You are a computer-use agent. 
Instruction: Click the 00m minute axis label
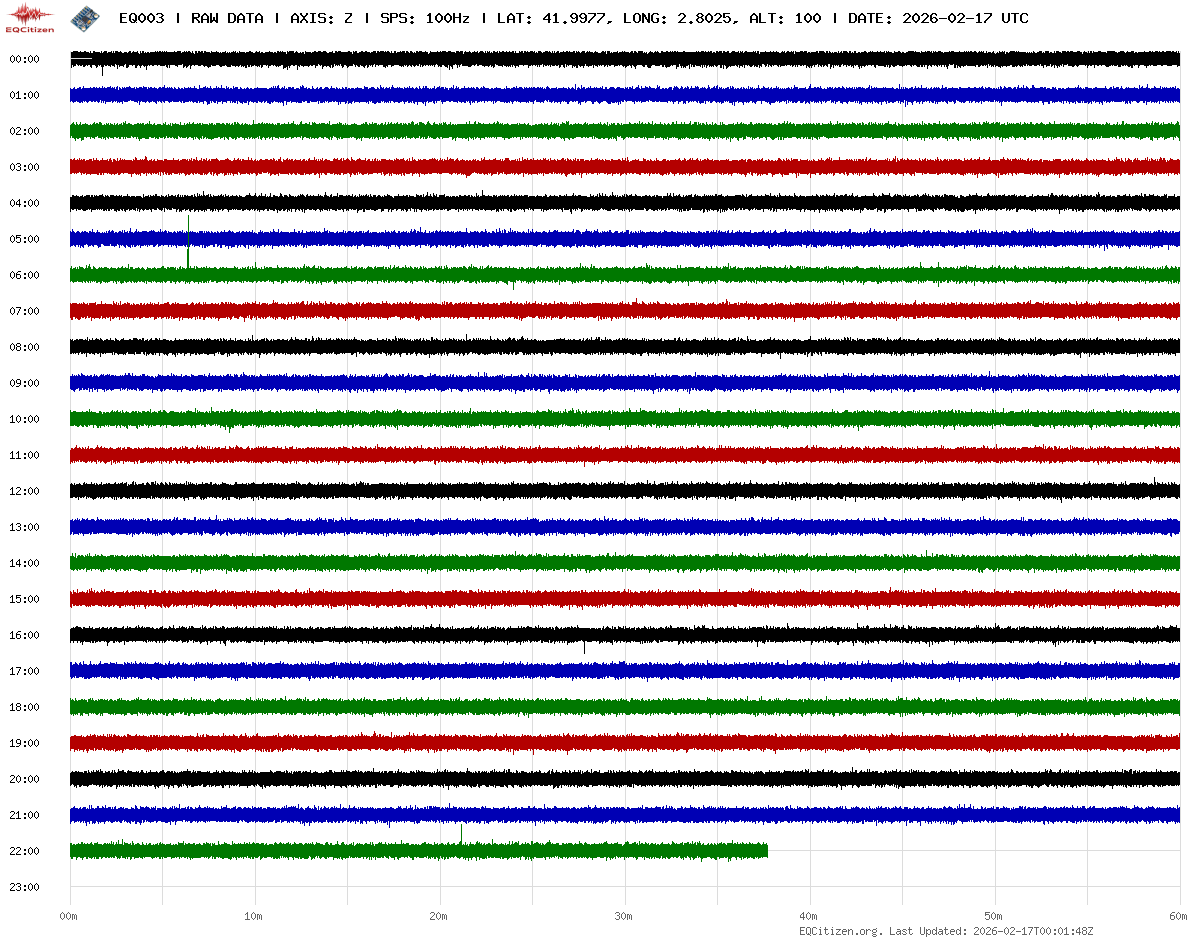pos(69,916)
